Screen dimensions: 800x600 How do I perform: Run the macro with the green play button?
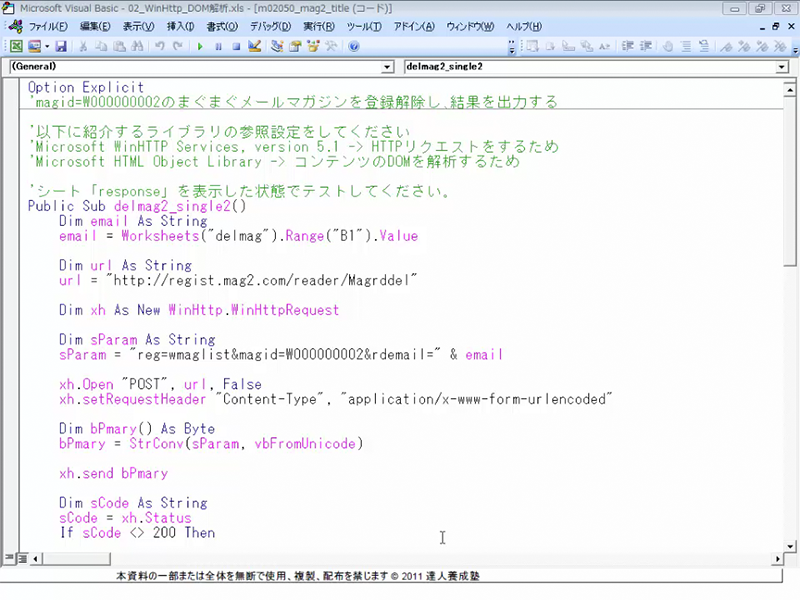200,46
